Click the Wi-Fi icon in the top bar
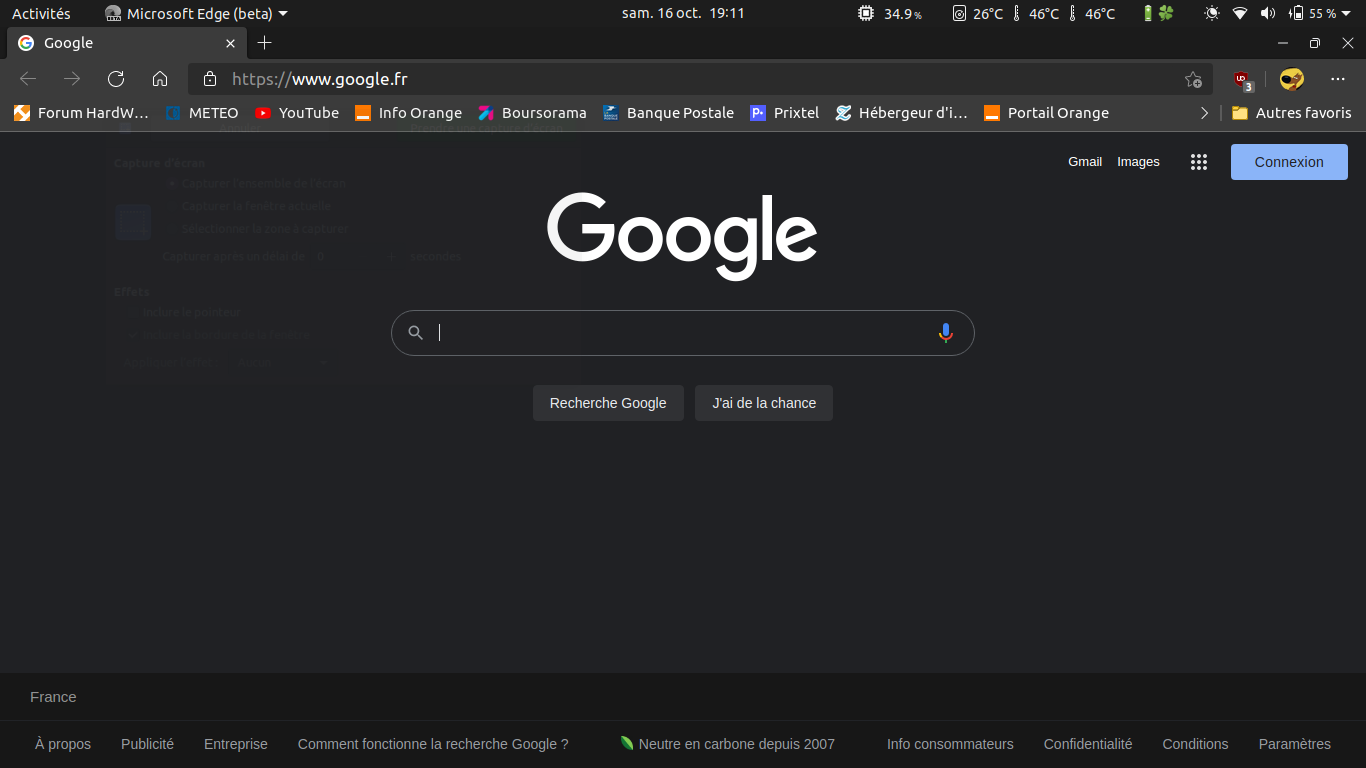Viewport: 1366px width, 768px height. tap(1240, 14)
